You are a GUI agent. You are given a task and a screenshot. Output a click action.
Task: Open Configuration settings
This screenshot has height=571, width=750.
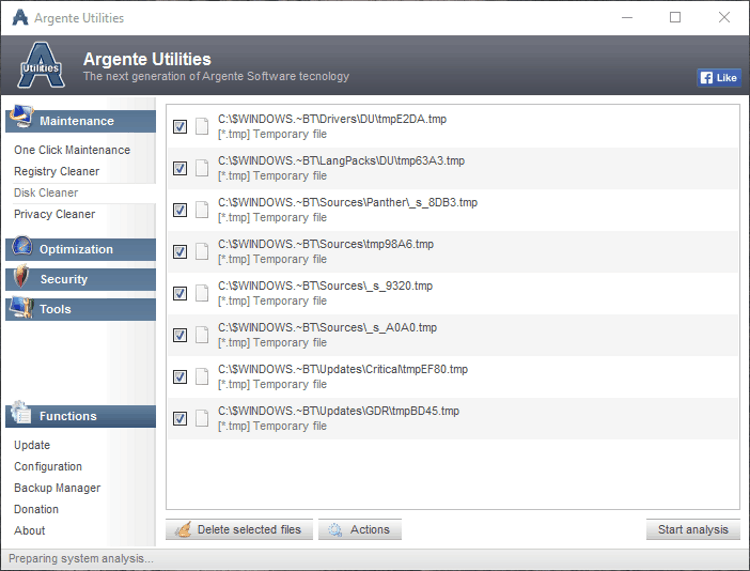pos(48,466)
